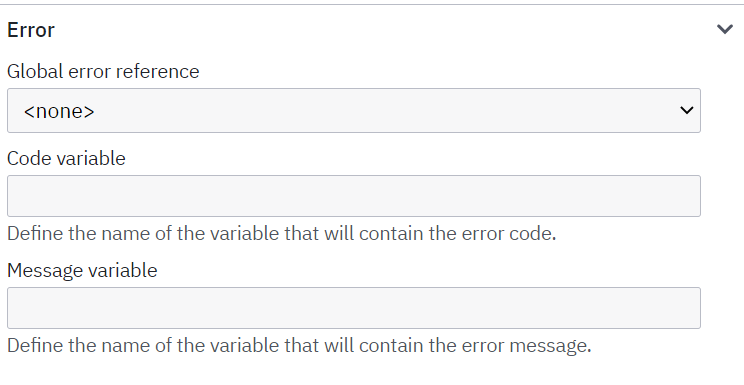Toggle the Error group chevron icon
This screenshot has height=385, width=744.
point(725,29)
